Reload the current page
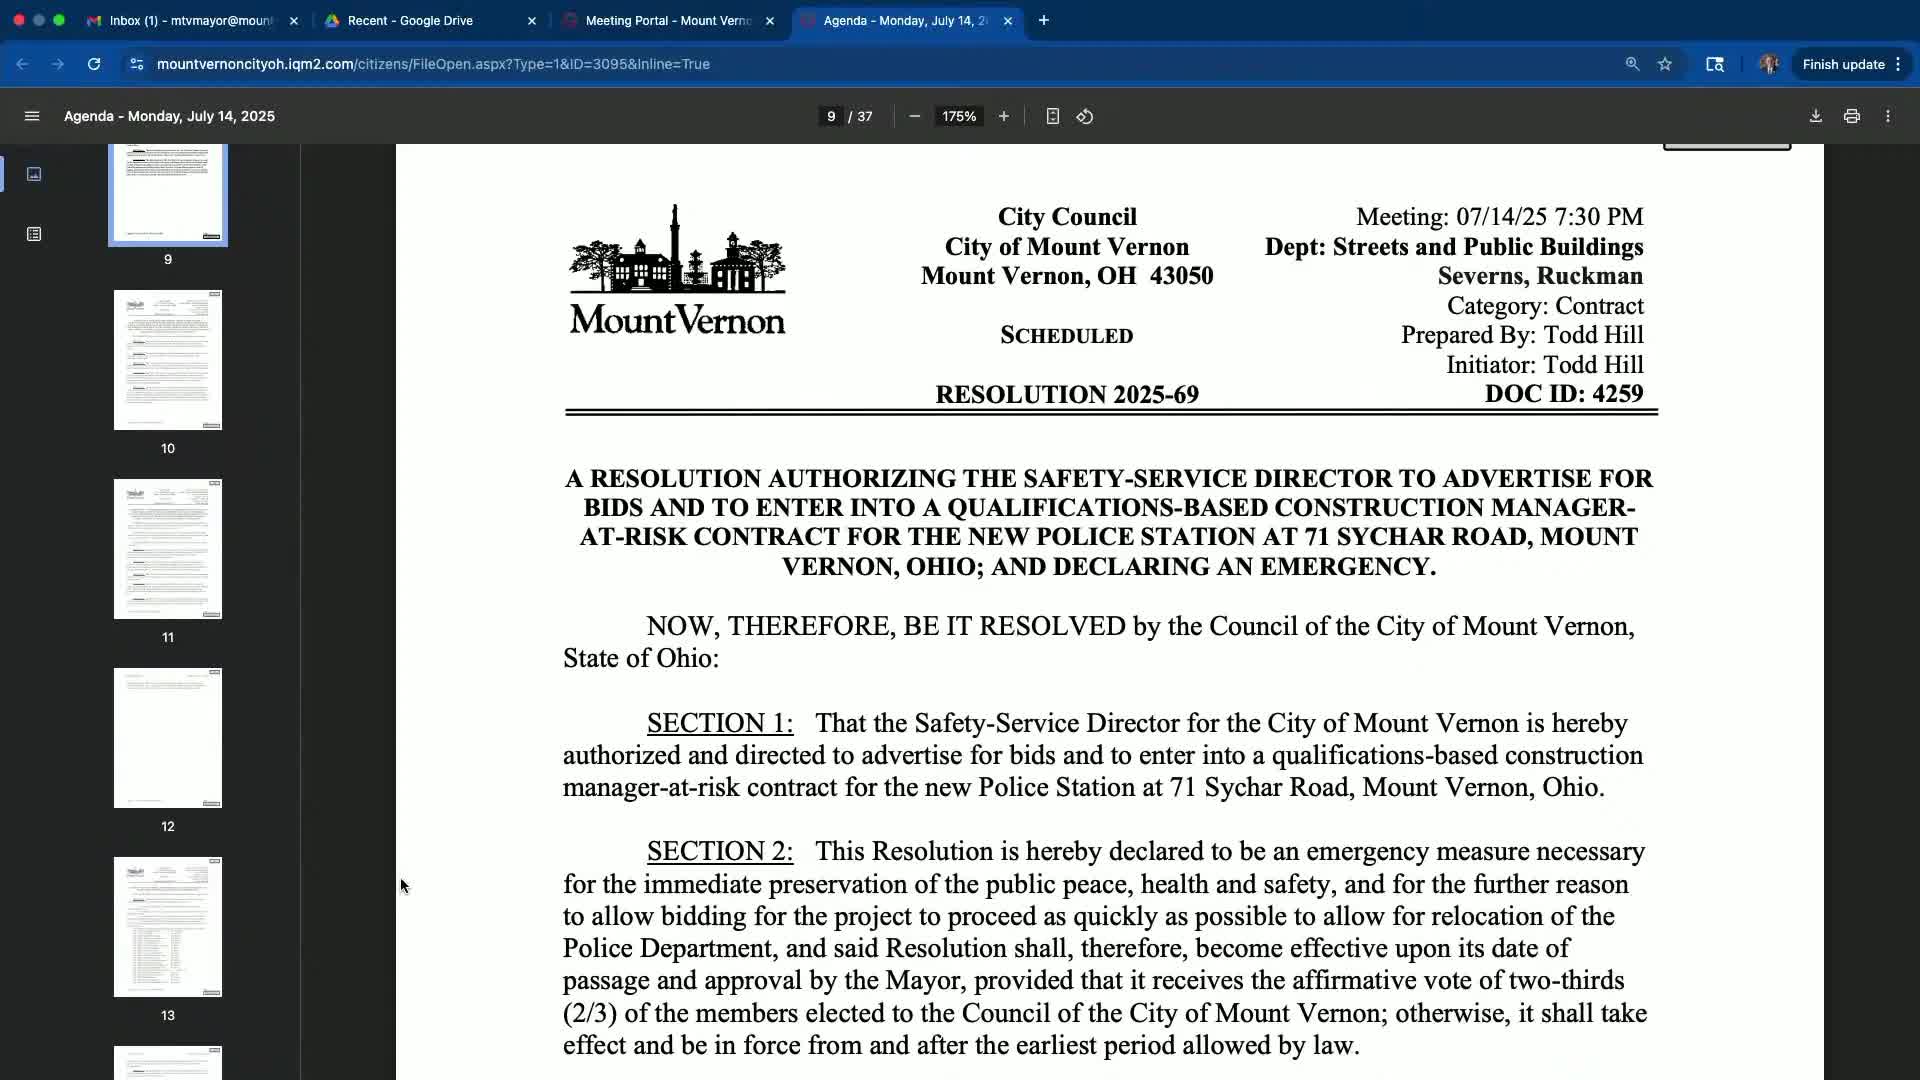The width and height of the screenshot is (1920, 1080). pyautogui.click(x=94, y=64)
